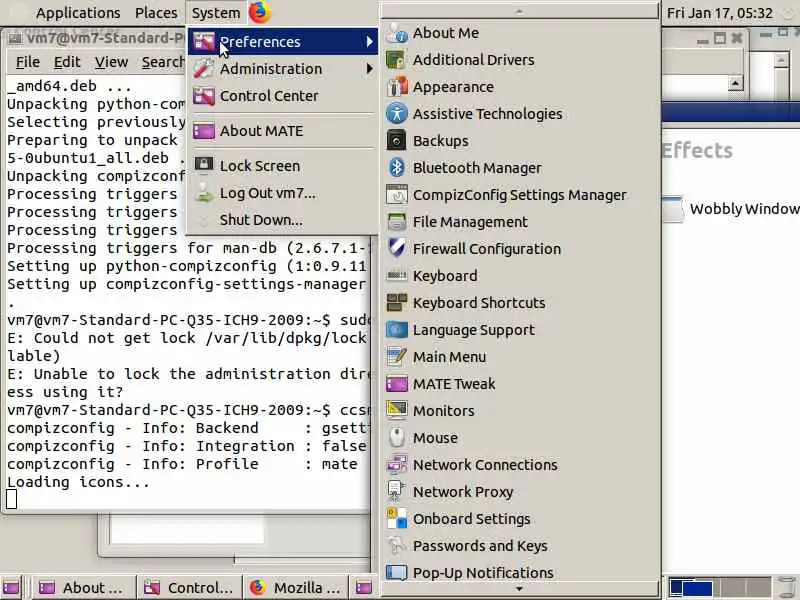Open the System menu

tap(216, 13)
